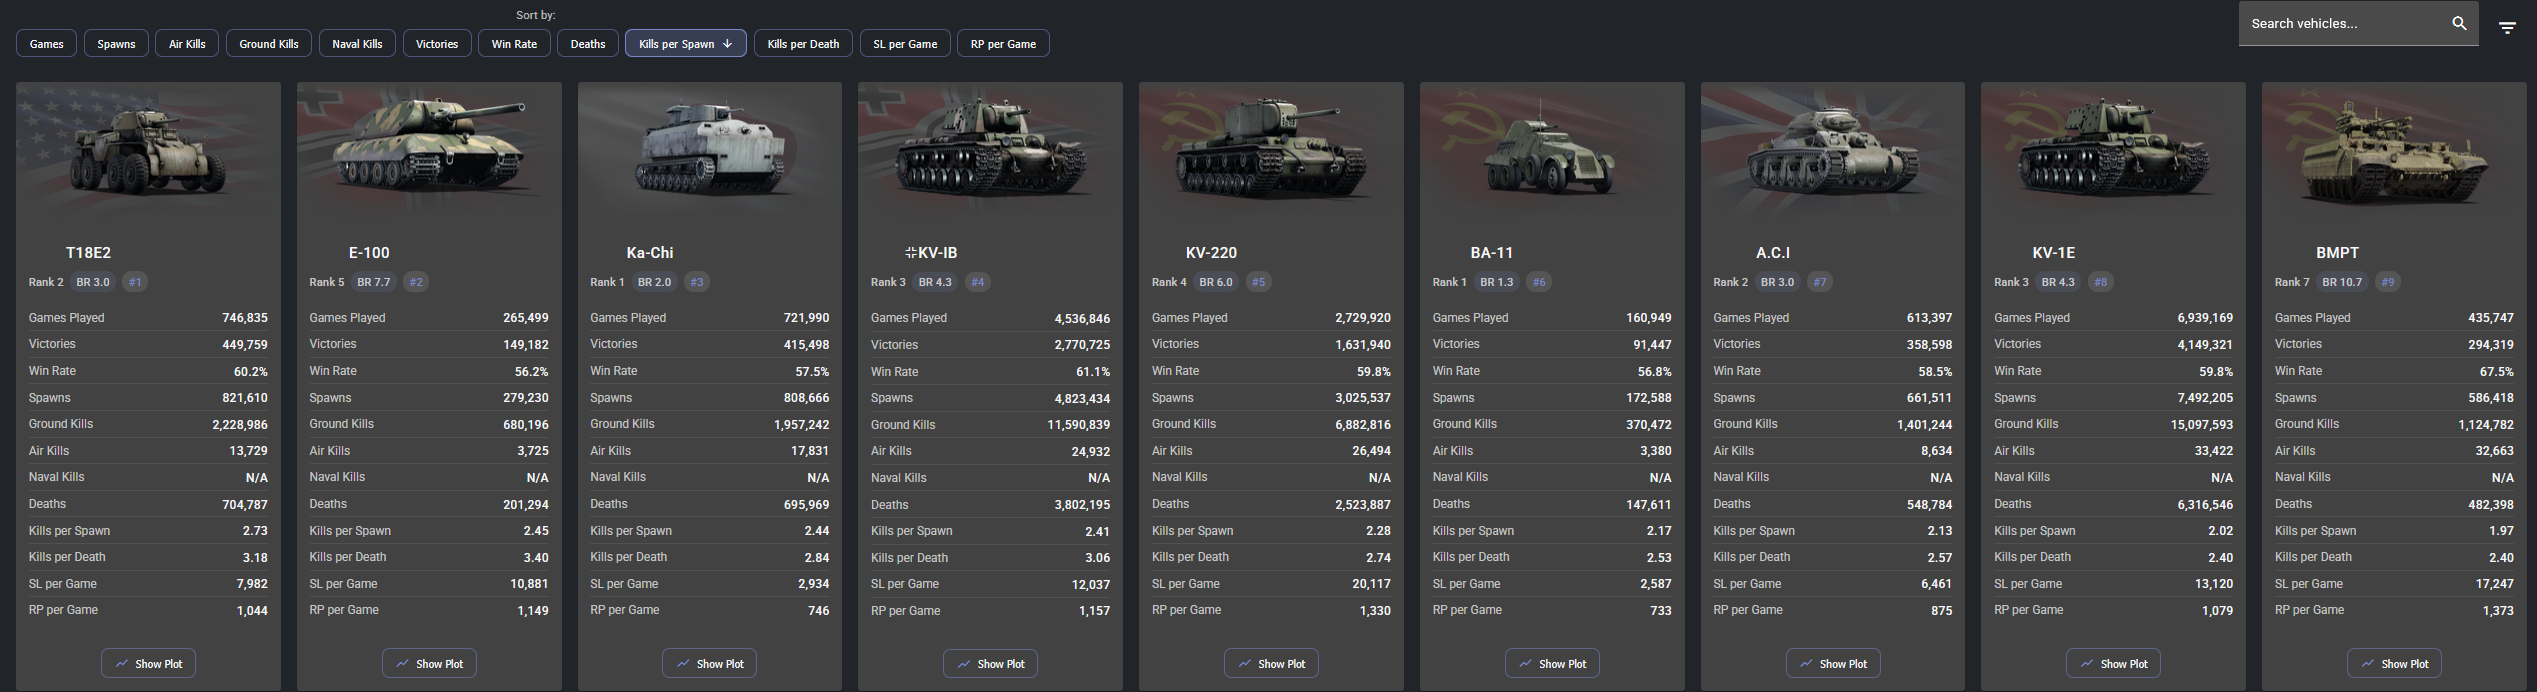This screenshot has width=2537, height=692.
Task: Click the search magnifier icon
Action: tap(2459, 23)
